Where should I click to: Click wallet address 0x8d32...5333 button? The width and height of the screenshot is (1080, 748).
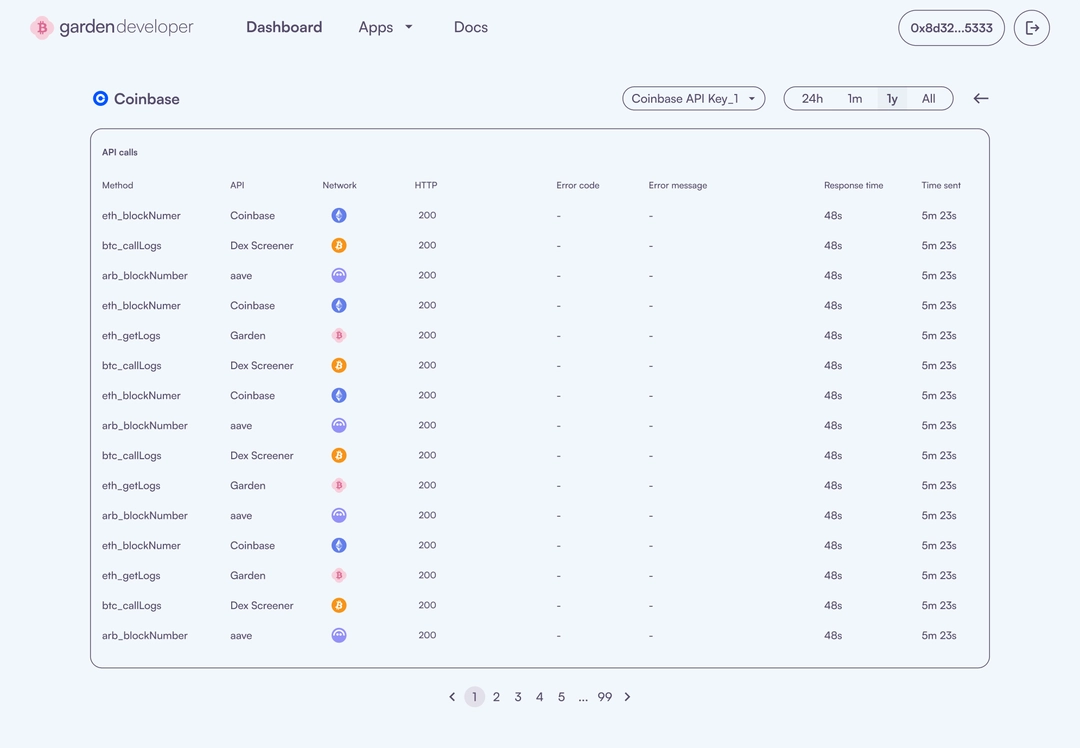951,28
